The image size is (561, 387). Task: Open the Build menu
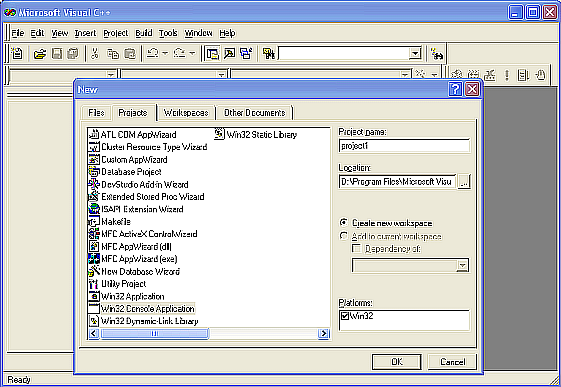144,33
